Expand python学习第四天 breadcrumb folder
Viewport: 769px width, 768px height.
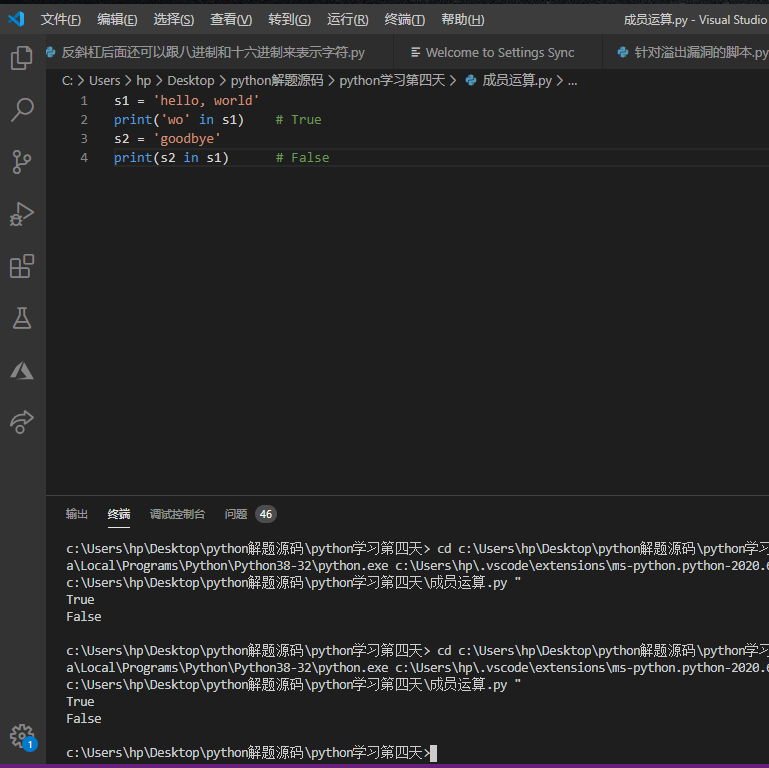(392, 80)
